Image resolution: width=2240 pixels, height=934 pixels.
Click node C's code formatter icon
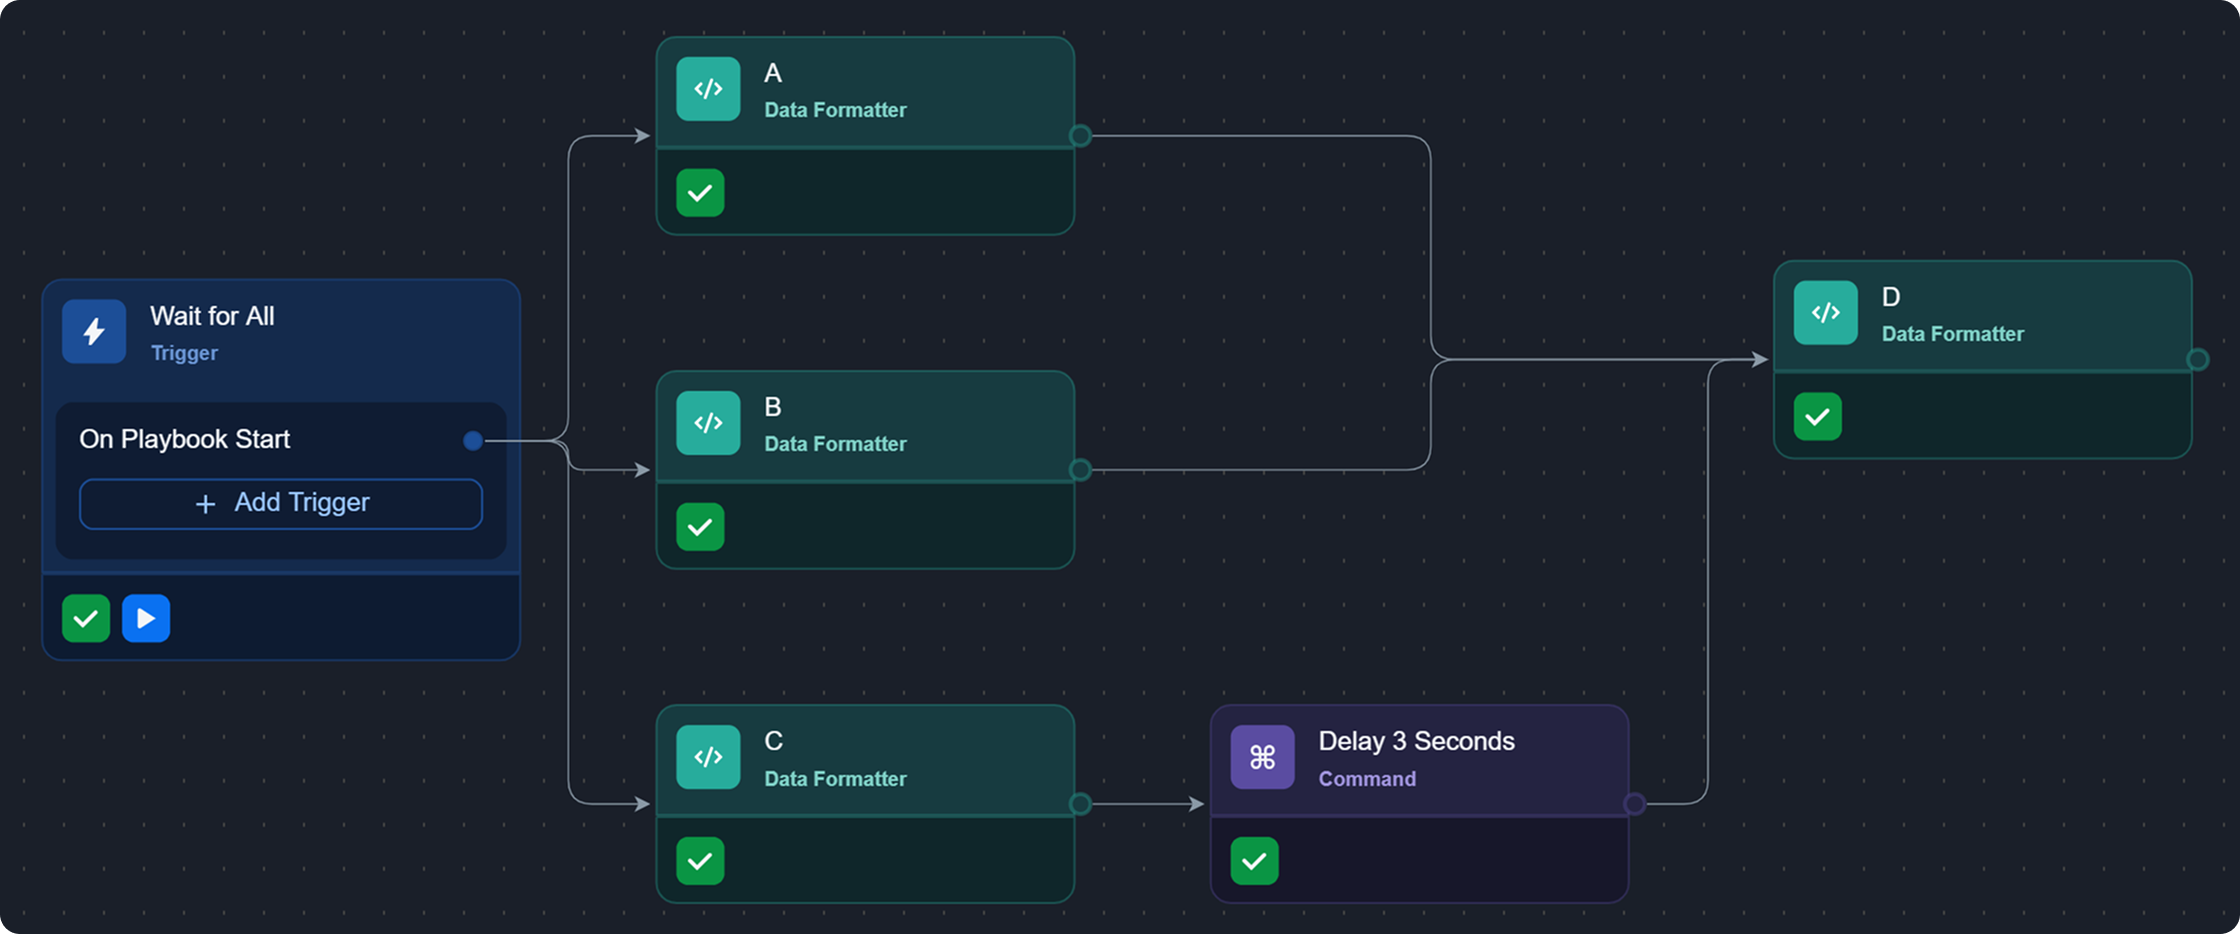point(708,757)
